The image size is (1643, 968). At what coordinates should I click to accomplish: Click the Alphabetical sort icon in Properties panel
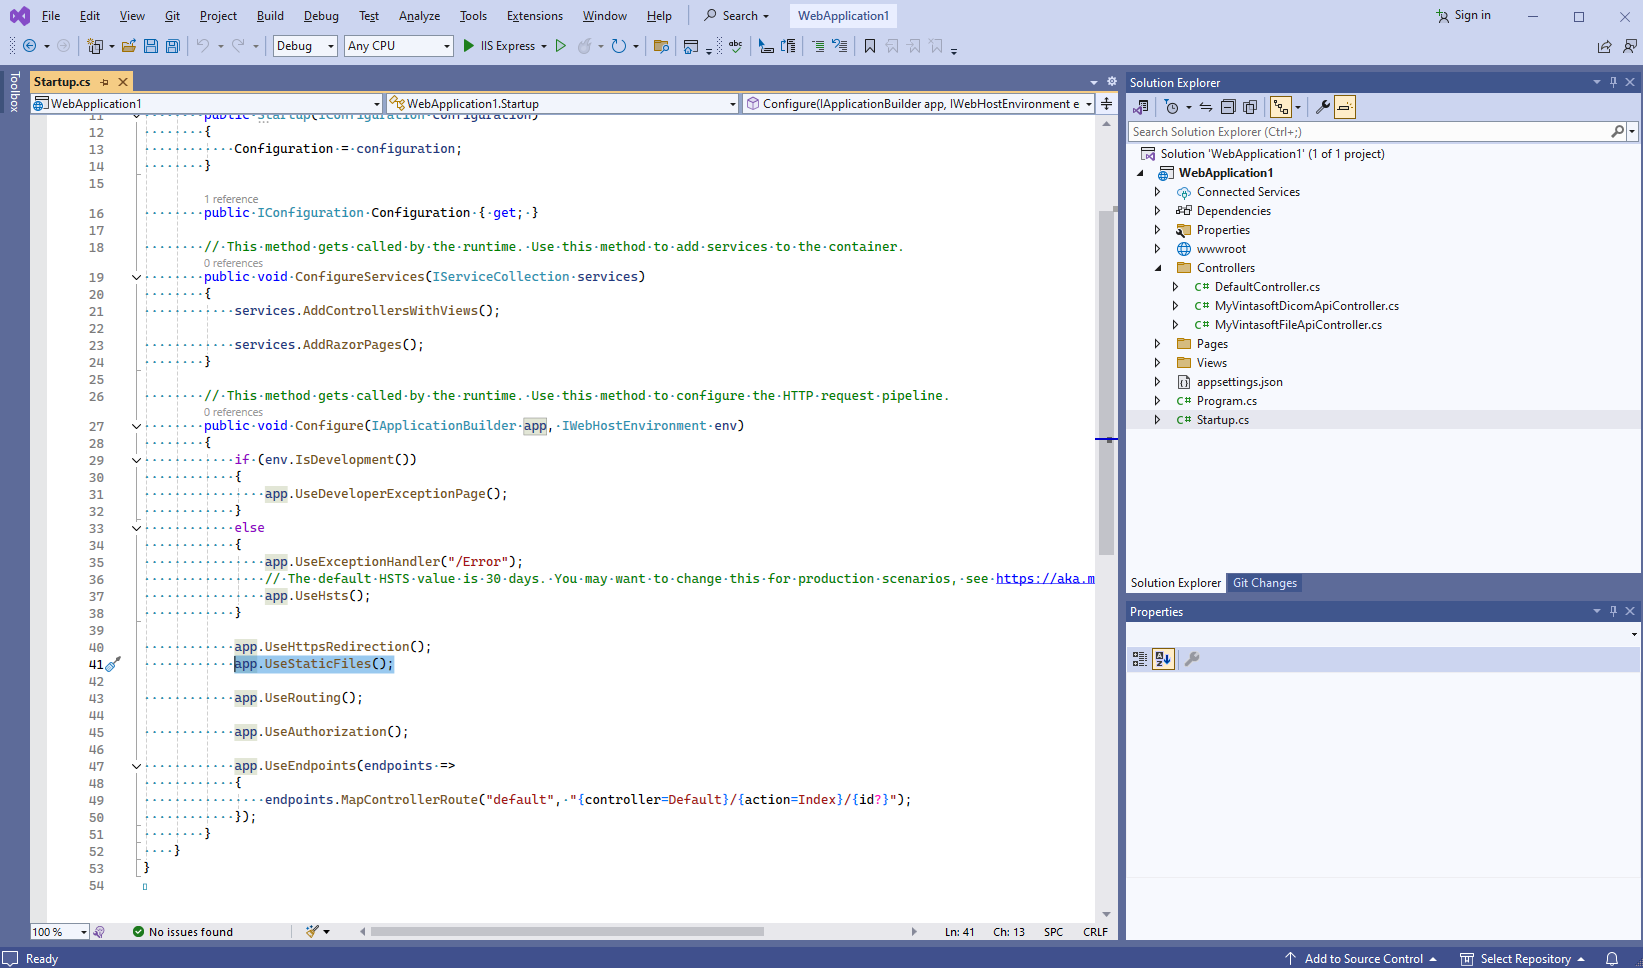pyautogui.click(x=1162, y=659)
